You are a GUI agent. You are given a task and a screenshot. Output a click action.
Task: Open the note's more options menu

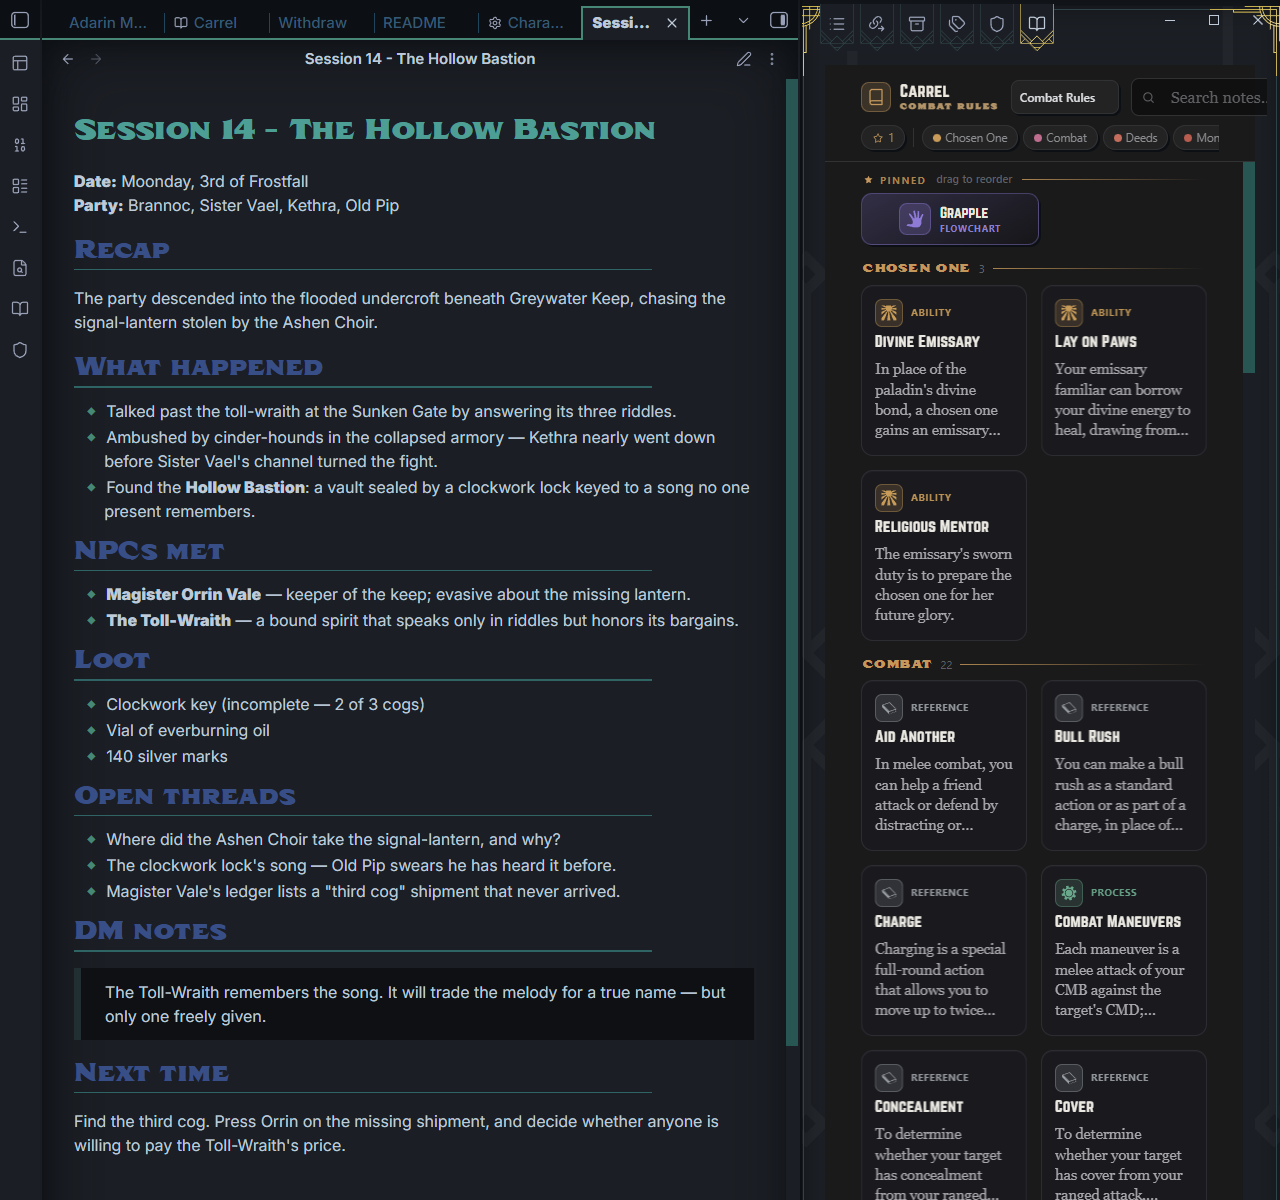click(772, 59)
